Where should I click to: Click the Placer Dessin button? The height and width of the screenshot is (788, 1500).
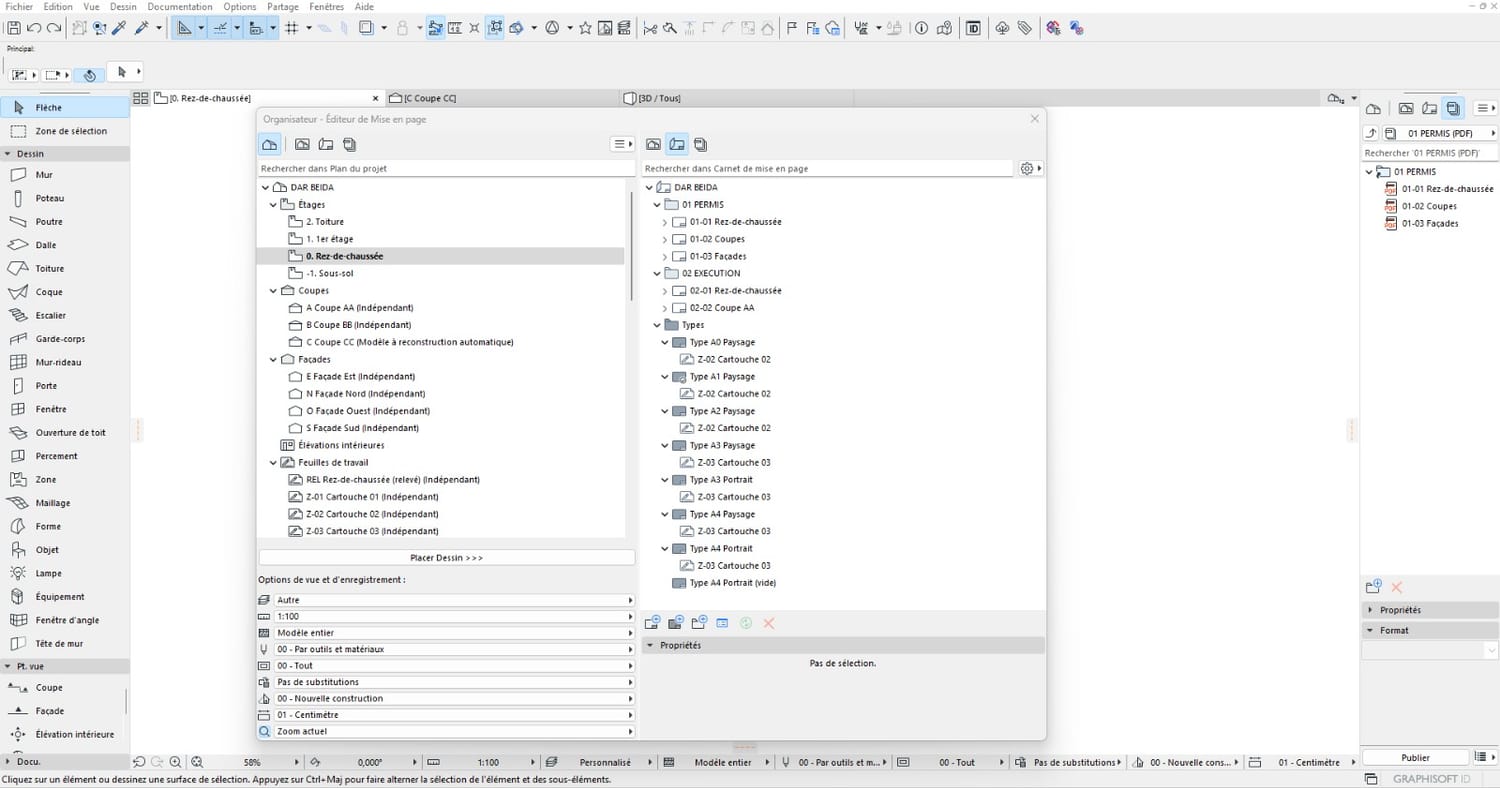(x=446, y=558)
